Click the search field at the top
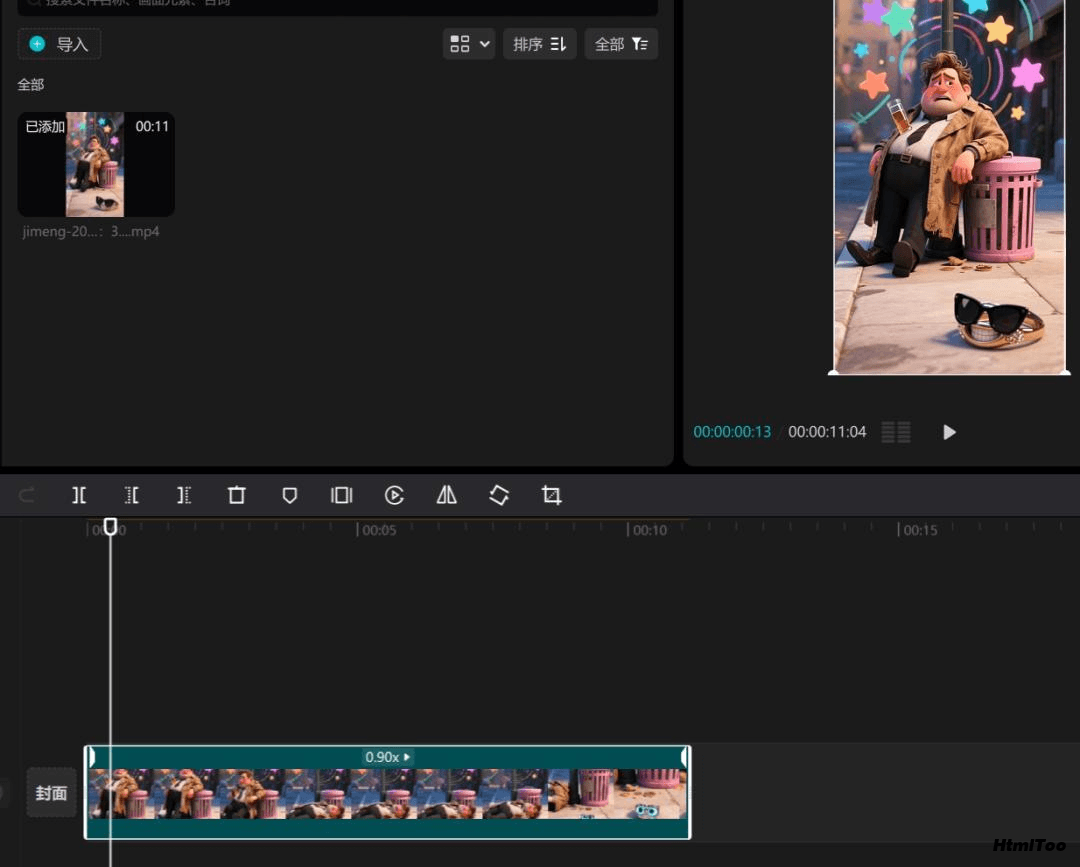The width and height of the screenshot is (1080, 867). coord(338,6)
